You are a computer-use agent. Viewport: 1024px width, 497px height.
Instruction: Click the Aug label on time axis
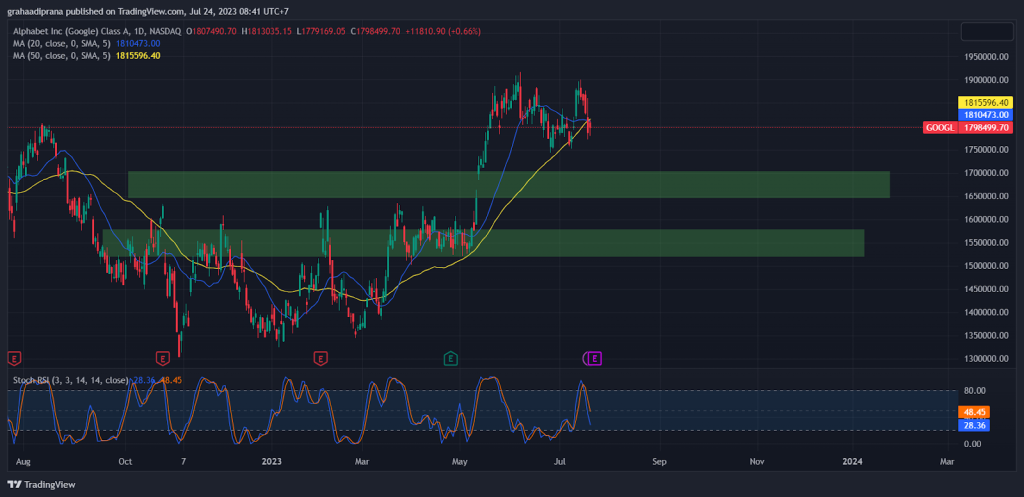pos(22,462)
